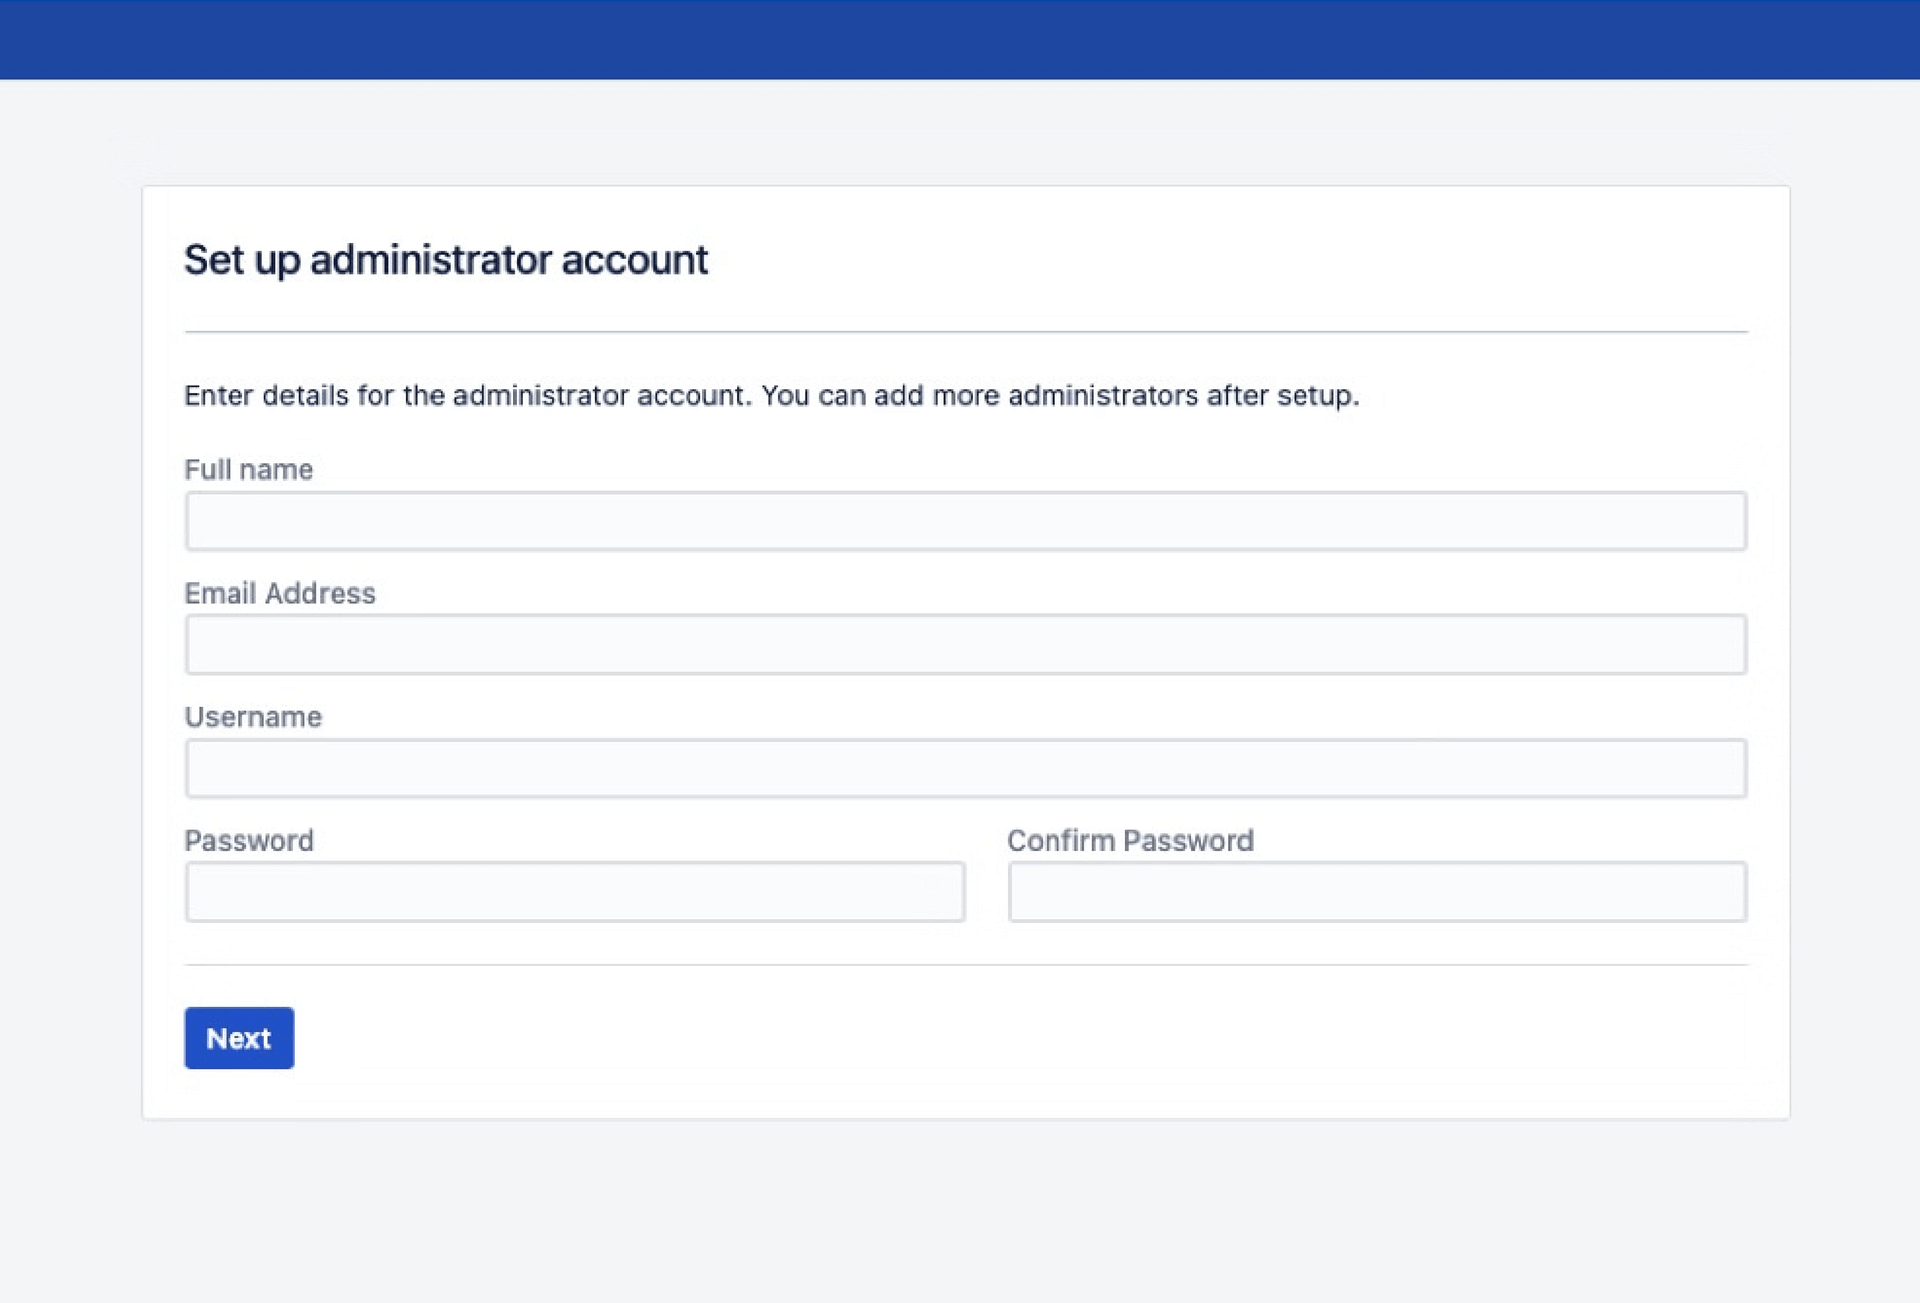Viewport: 1920px width, 1303px height.
Task: Click the Username label
Action: click(x=253, y=716)
